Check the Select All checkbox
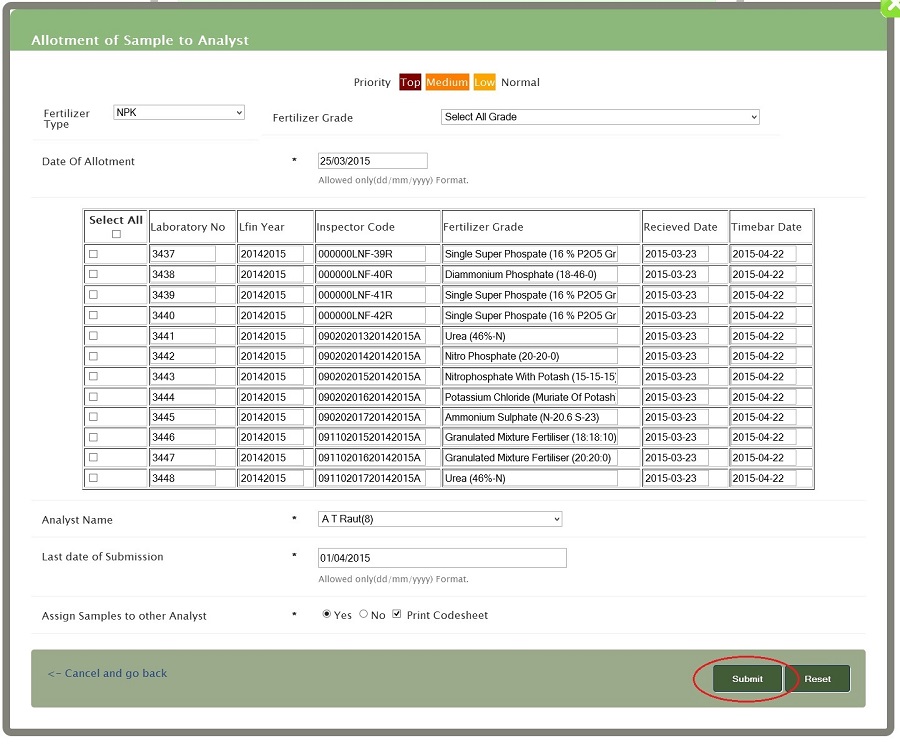The width and height of the screenshot is (900, 748). pos(116,234)
